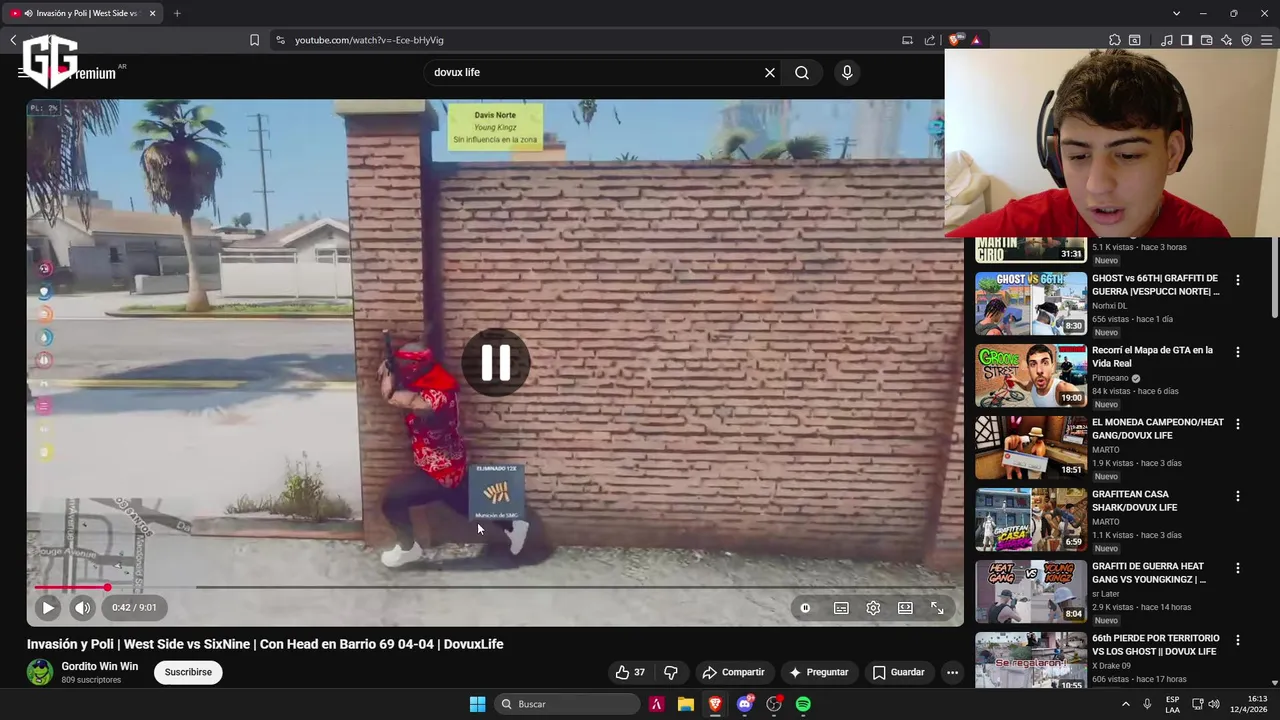1280x720 pixels.
Task: Click the Compartir share button
Action: tap(733, 672)
